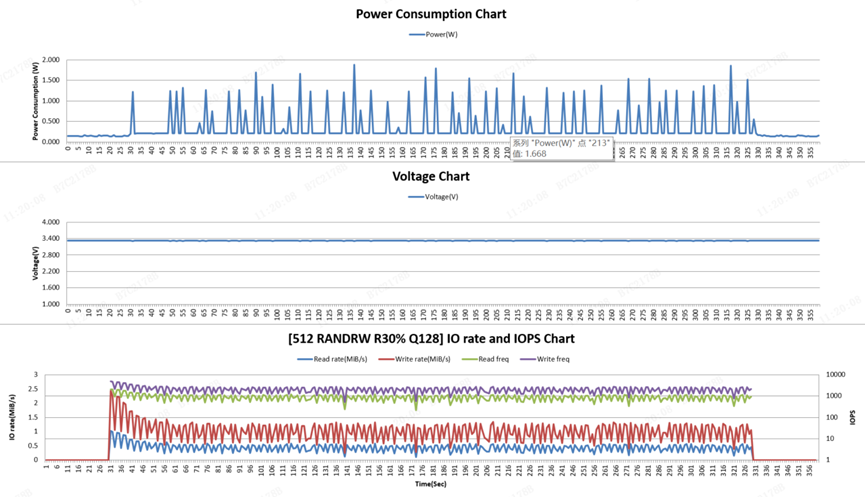The image size is (865, 497).
Task: Click the 3.400 tick label on voltage chart
Action: click(x=51, y=238)
